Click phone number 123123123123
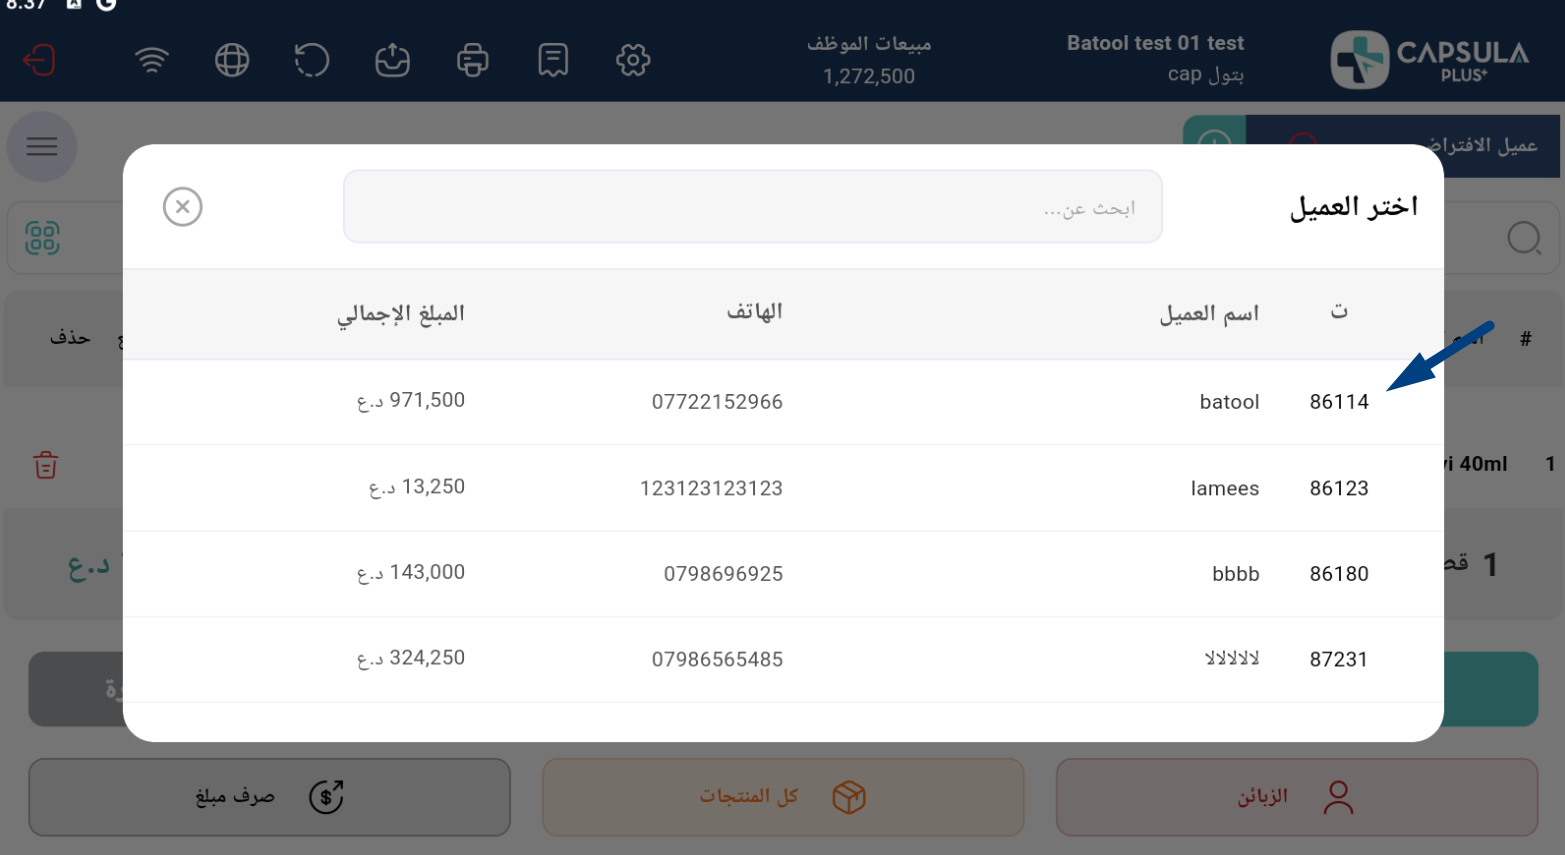1565x855 pixels. pyautogui.click(x=711, y=488)
